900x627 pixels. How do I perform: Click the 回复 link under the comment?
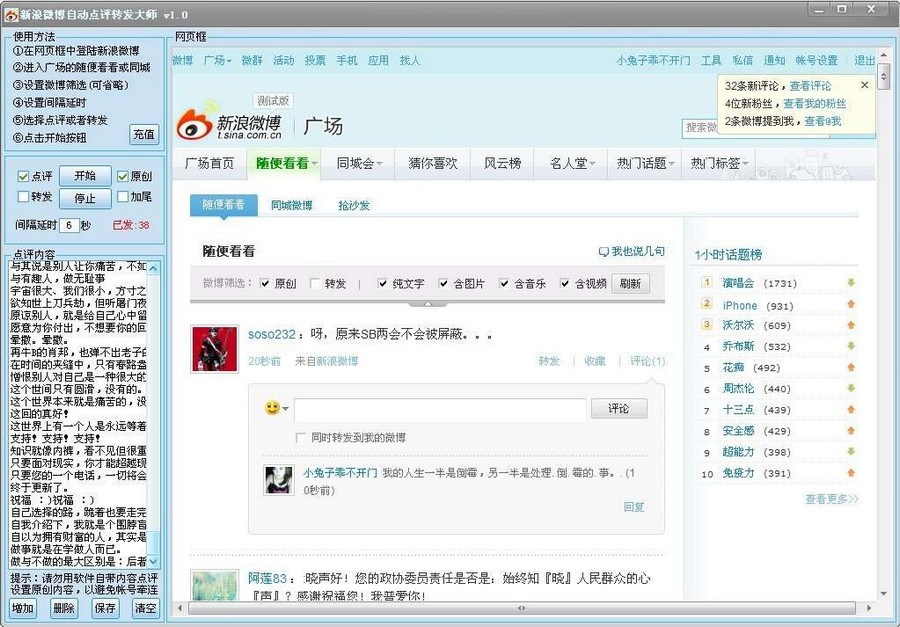point(634,506)
